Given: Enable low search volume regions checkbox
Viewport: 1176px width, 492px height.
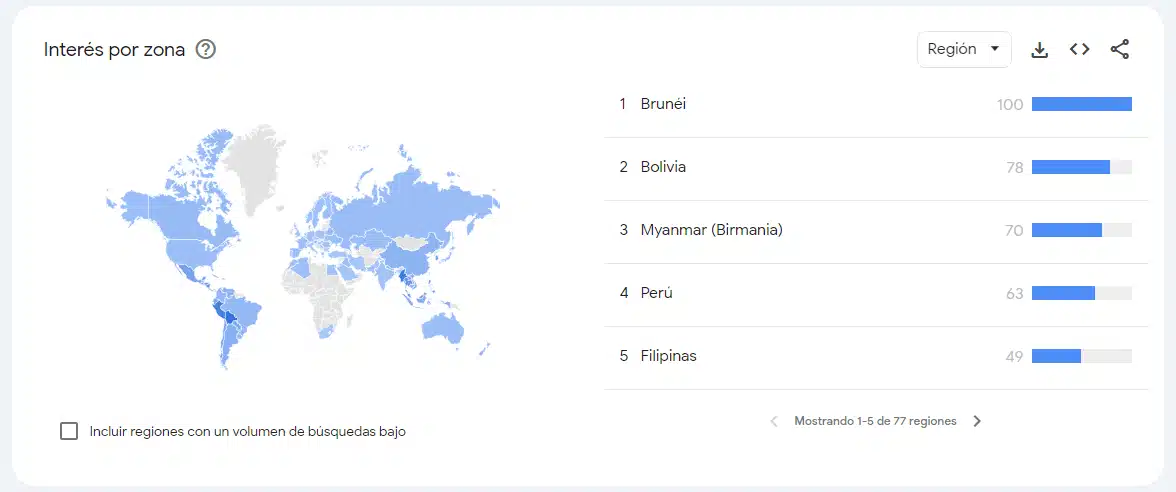Looking at the screenshot, I should (x=69, y=431).
